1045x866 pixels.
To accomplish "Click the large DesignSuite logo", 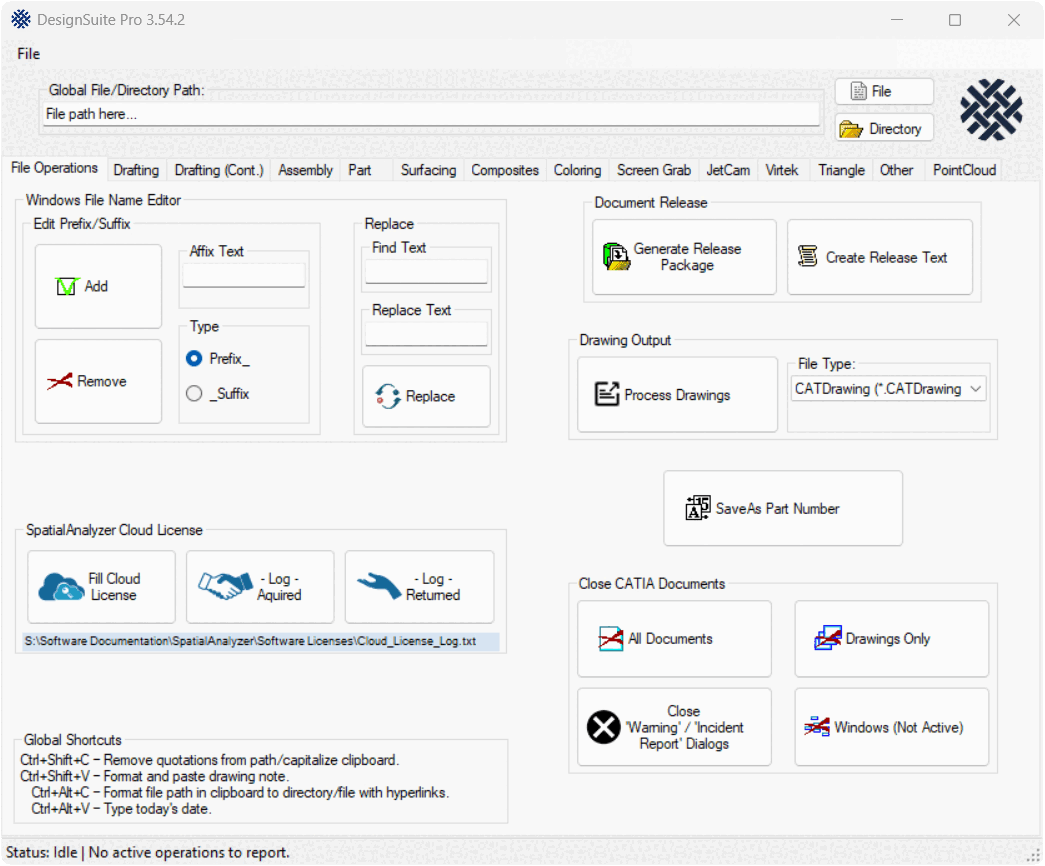I will point(991,110).
